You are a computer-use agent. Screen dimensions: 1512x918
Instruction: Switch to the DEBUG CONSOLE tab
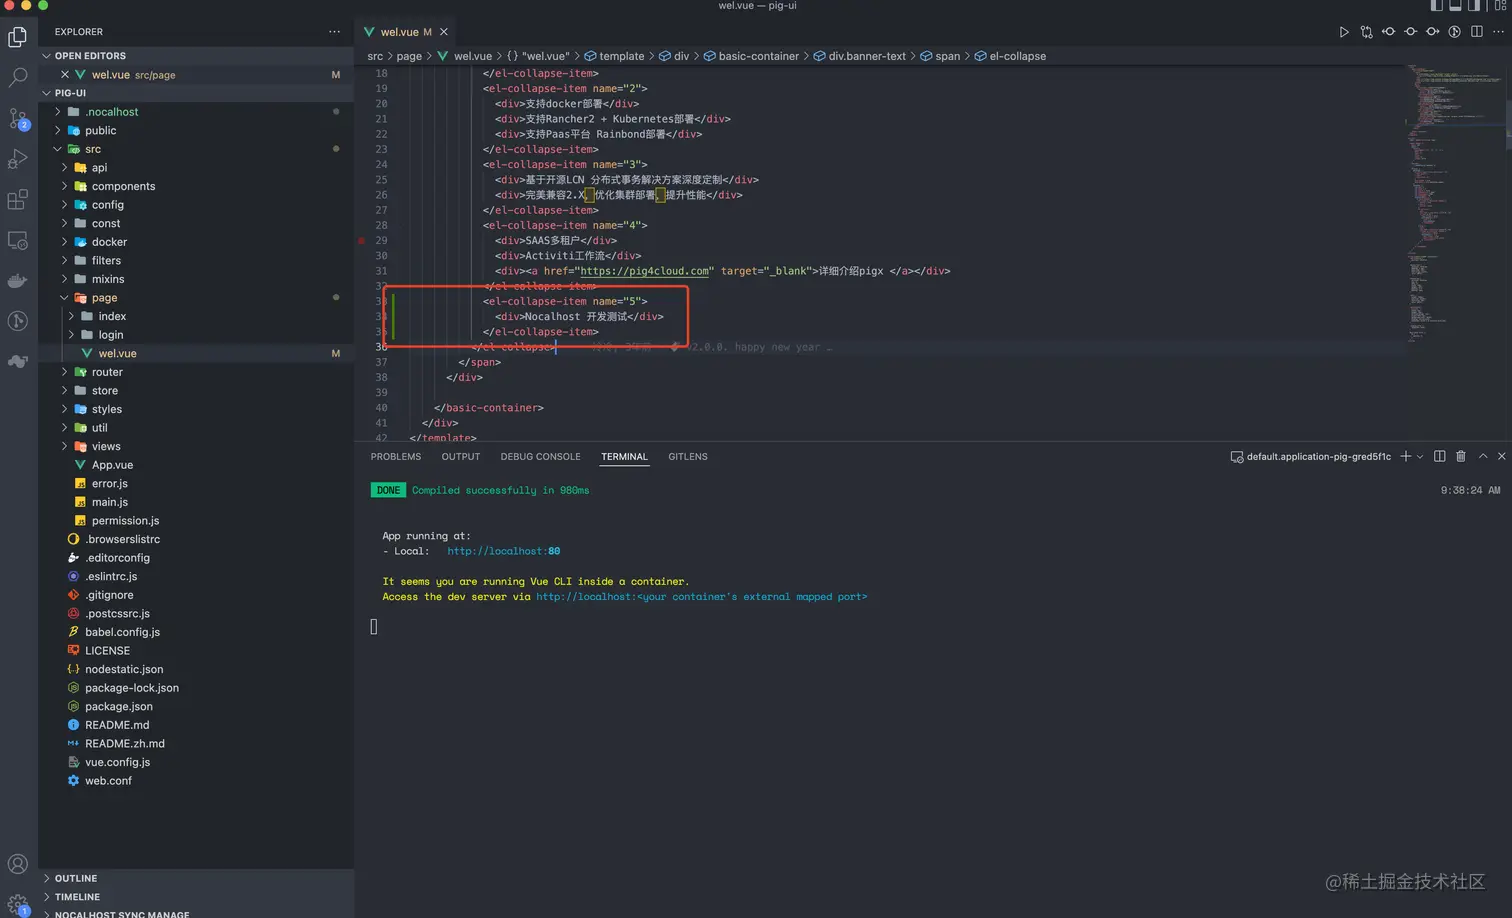540,457
